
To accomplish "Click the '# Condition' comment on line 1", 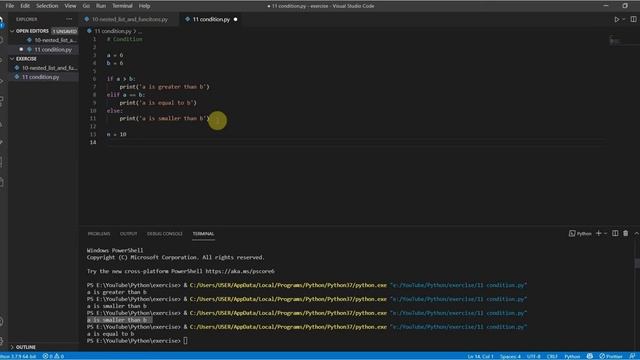I will pos(125,39).
